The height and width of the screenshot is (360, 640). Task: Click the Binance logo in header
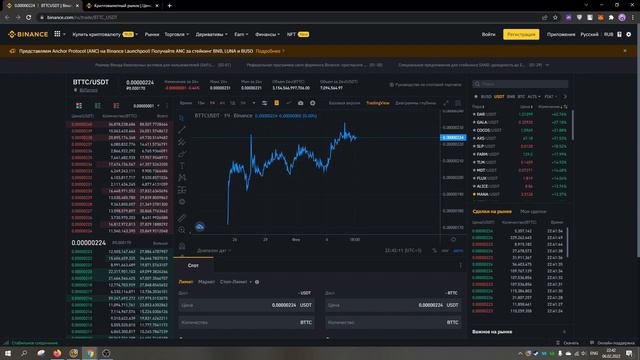click(28, 34)
